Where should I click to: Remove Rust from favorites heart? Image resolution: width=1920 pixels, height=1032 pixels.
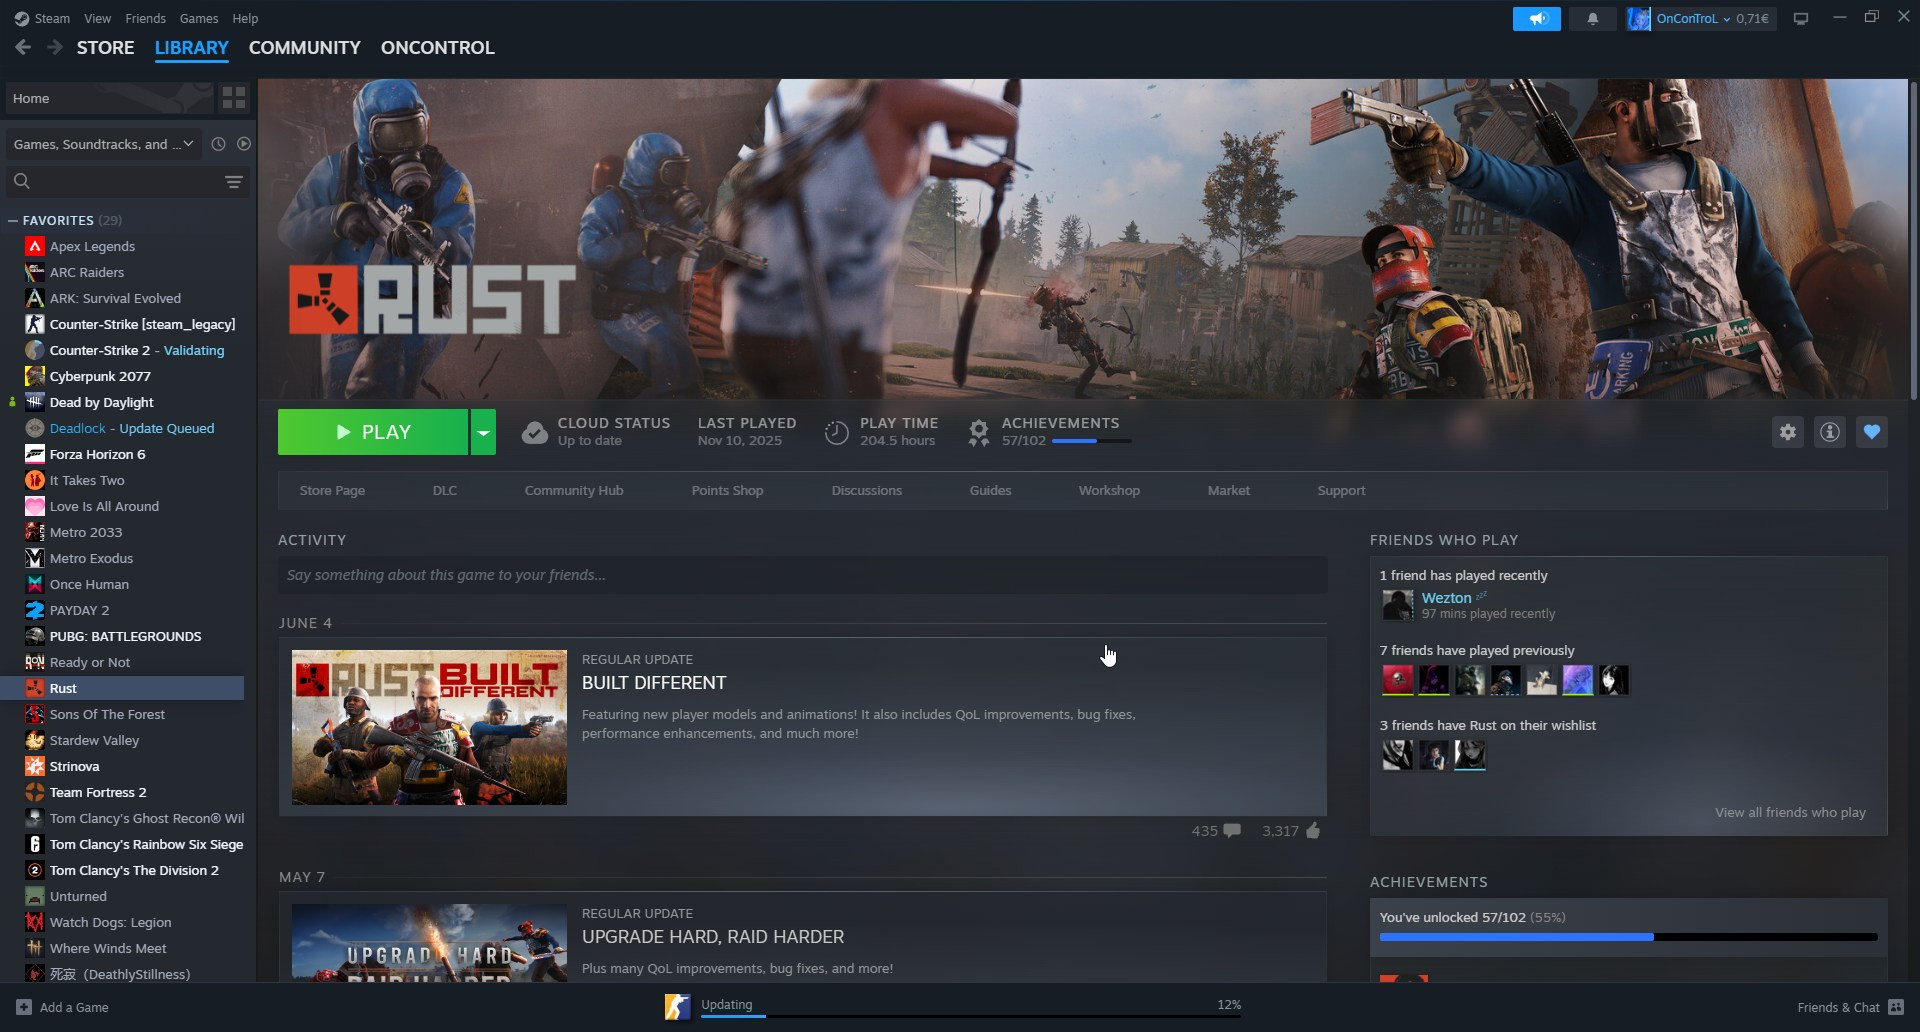[x=1872, y=432]
